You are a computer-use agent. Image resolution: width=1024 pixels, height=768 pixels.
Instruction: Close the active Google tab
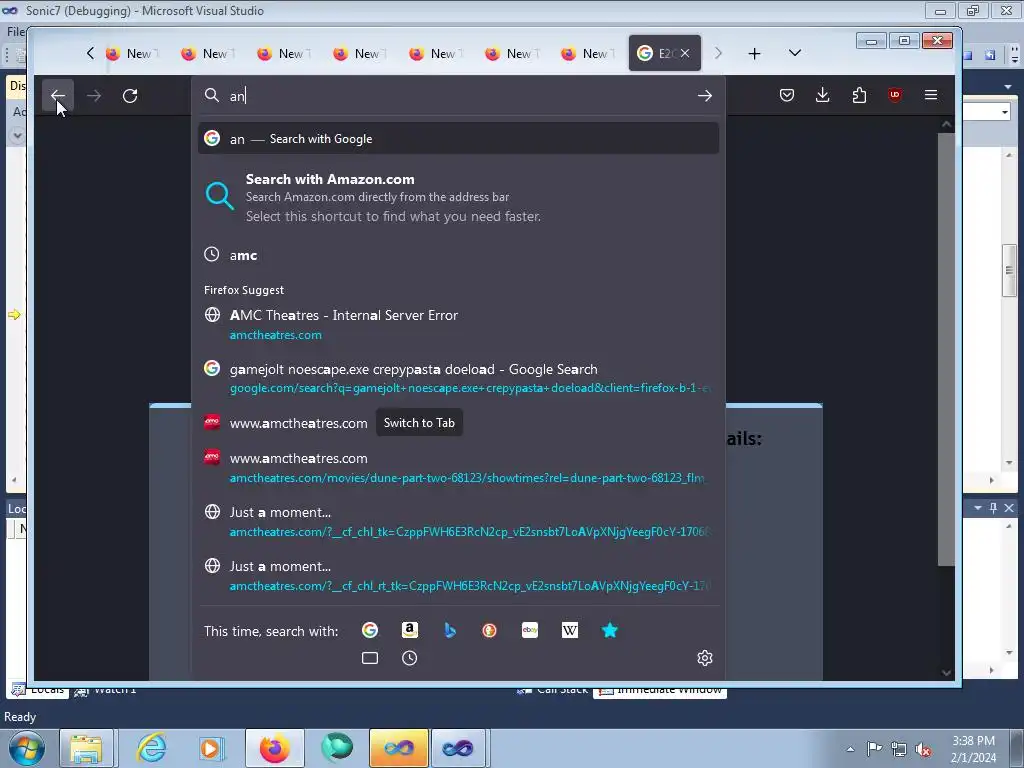[x=684, y=54]
